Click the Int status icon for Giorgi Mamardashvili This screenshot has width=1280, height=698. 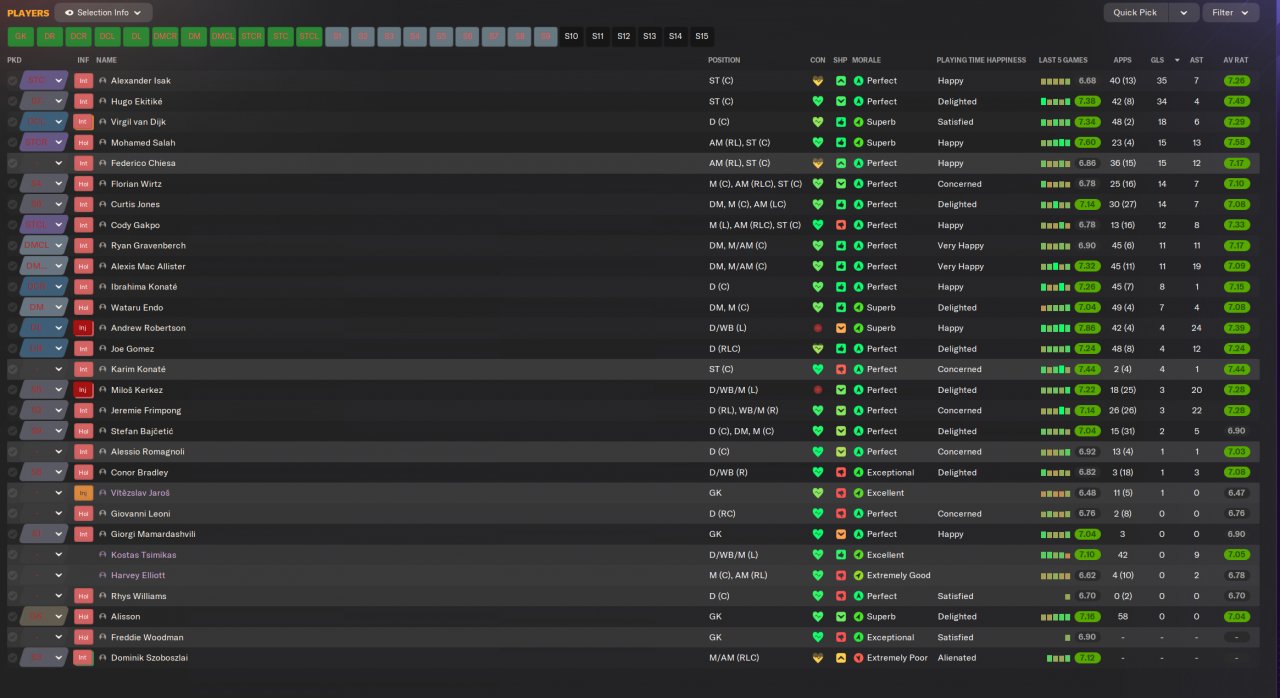[x=83, y=534]
